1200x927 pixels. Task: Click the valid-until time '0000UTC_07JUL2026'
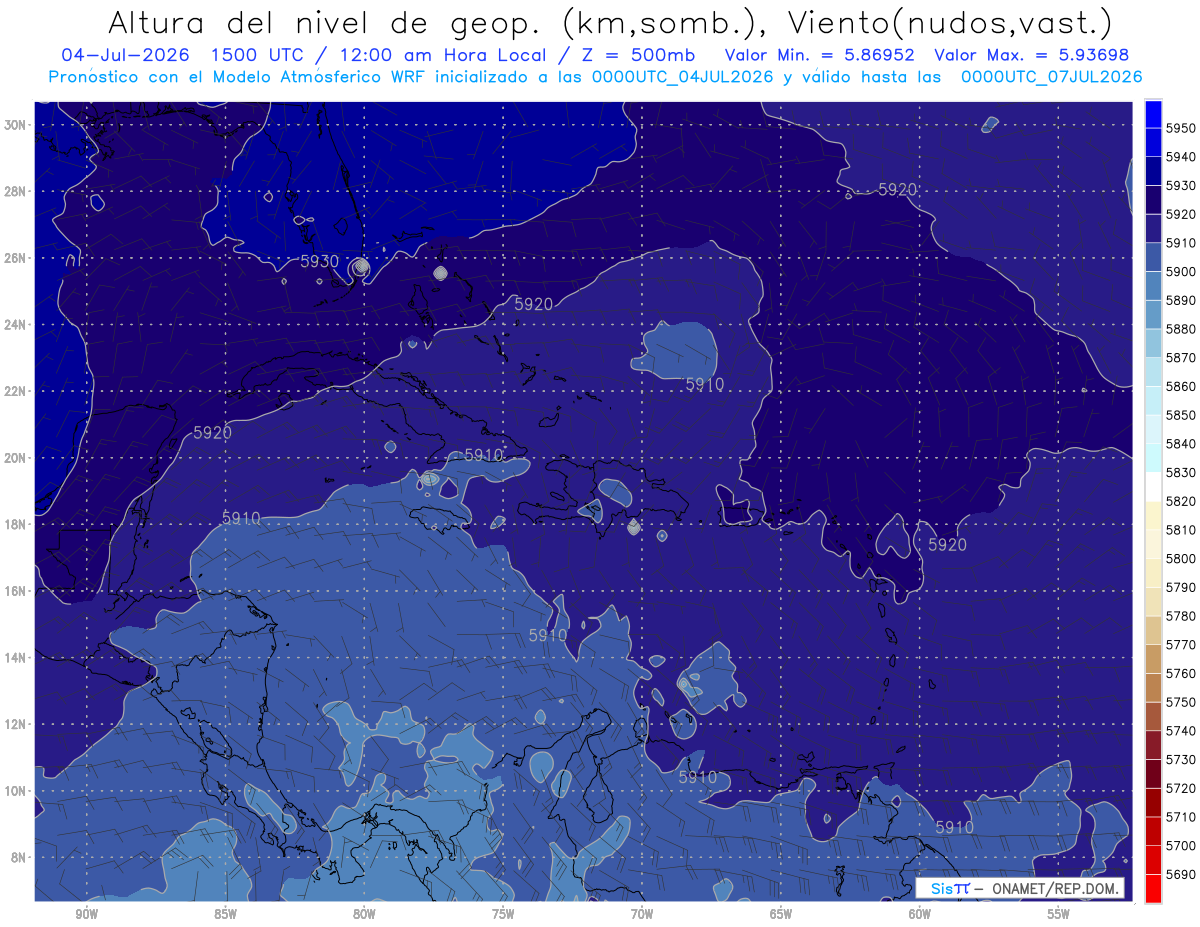[1051, 77]
